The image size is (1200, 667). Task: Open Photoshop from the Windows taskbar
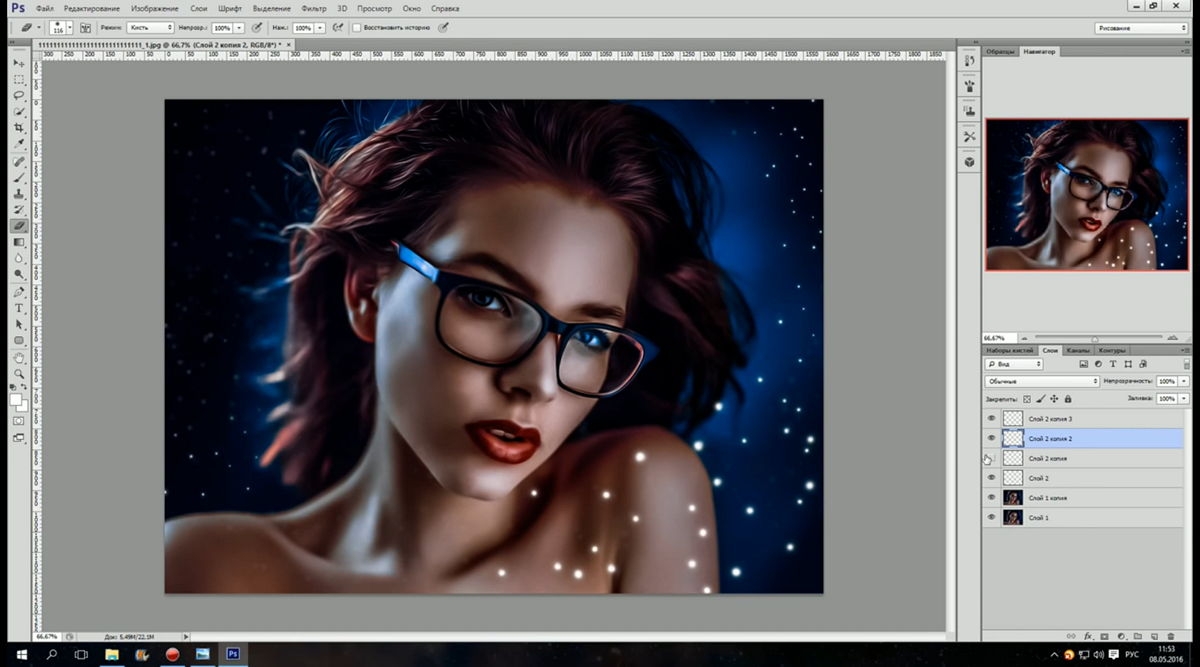pos(233,654)
